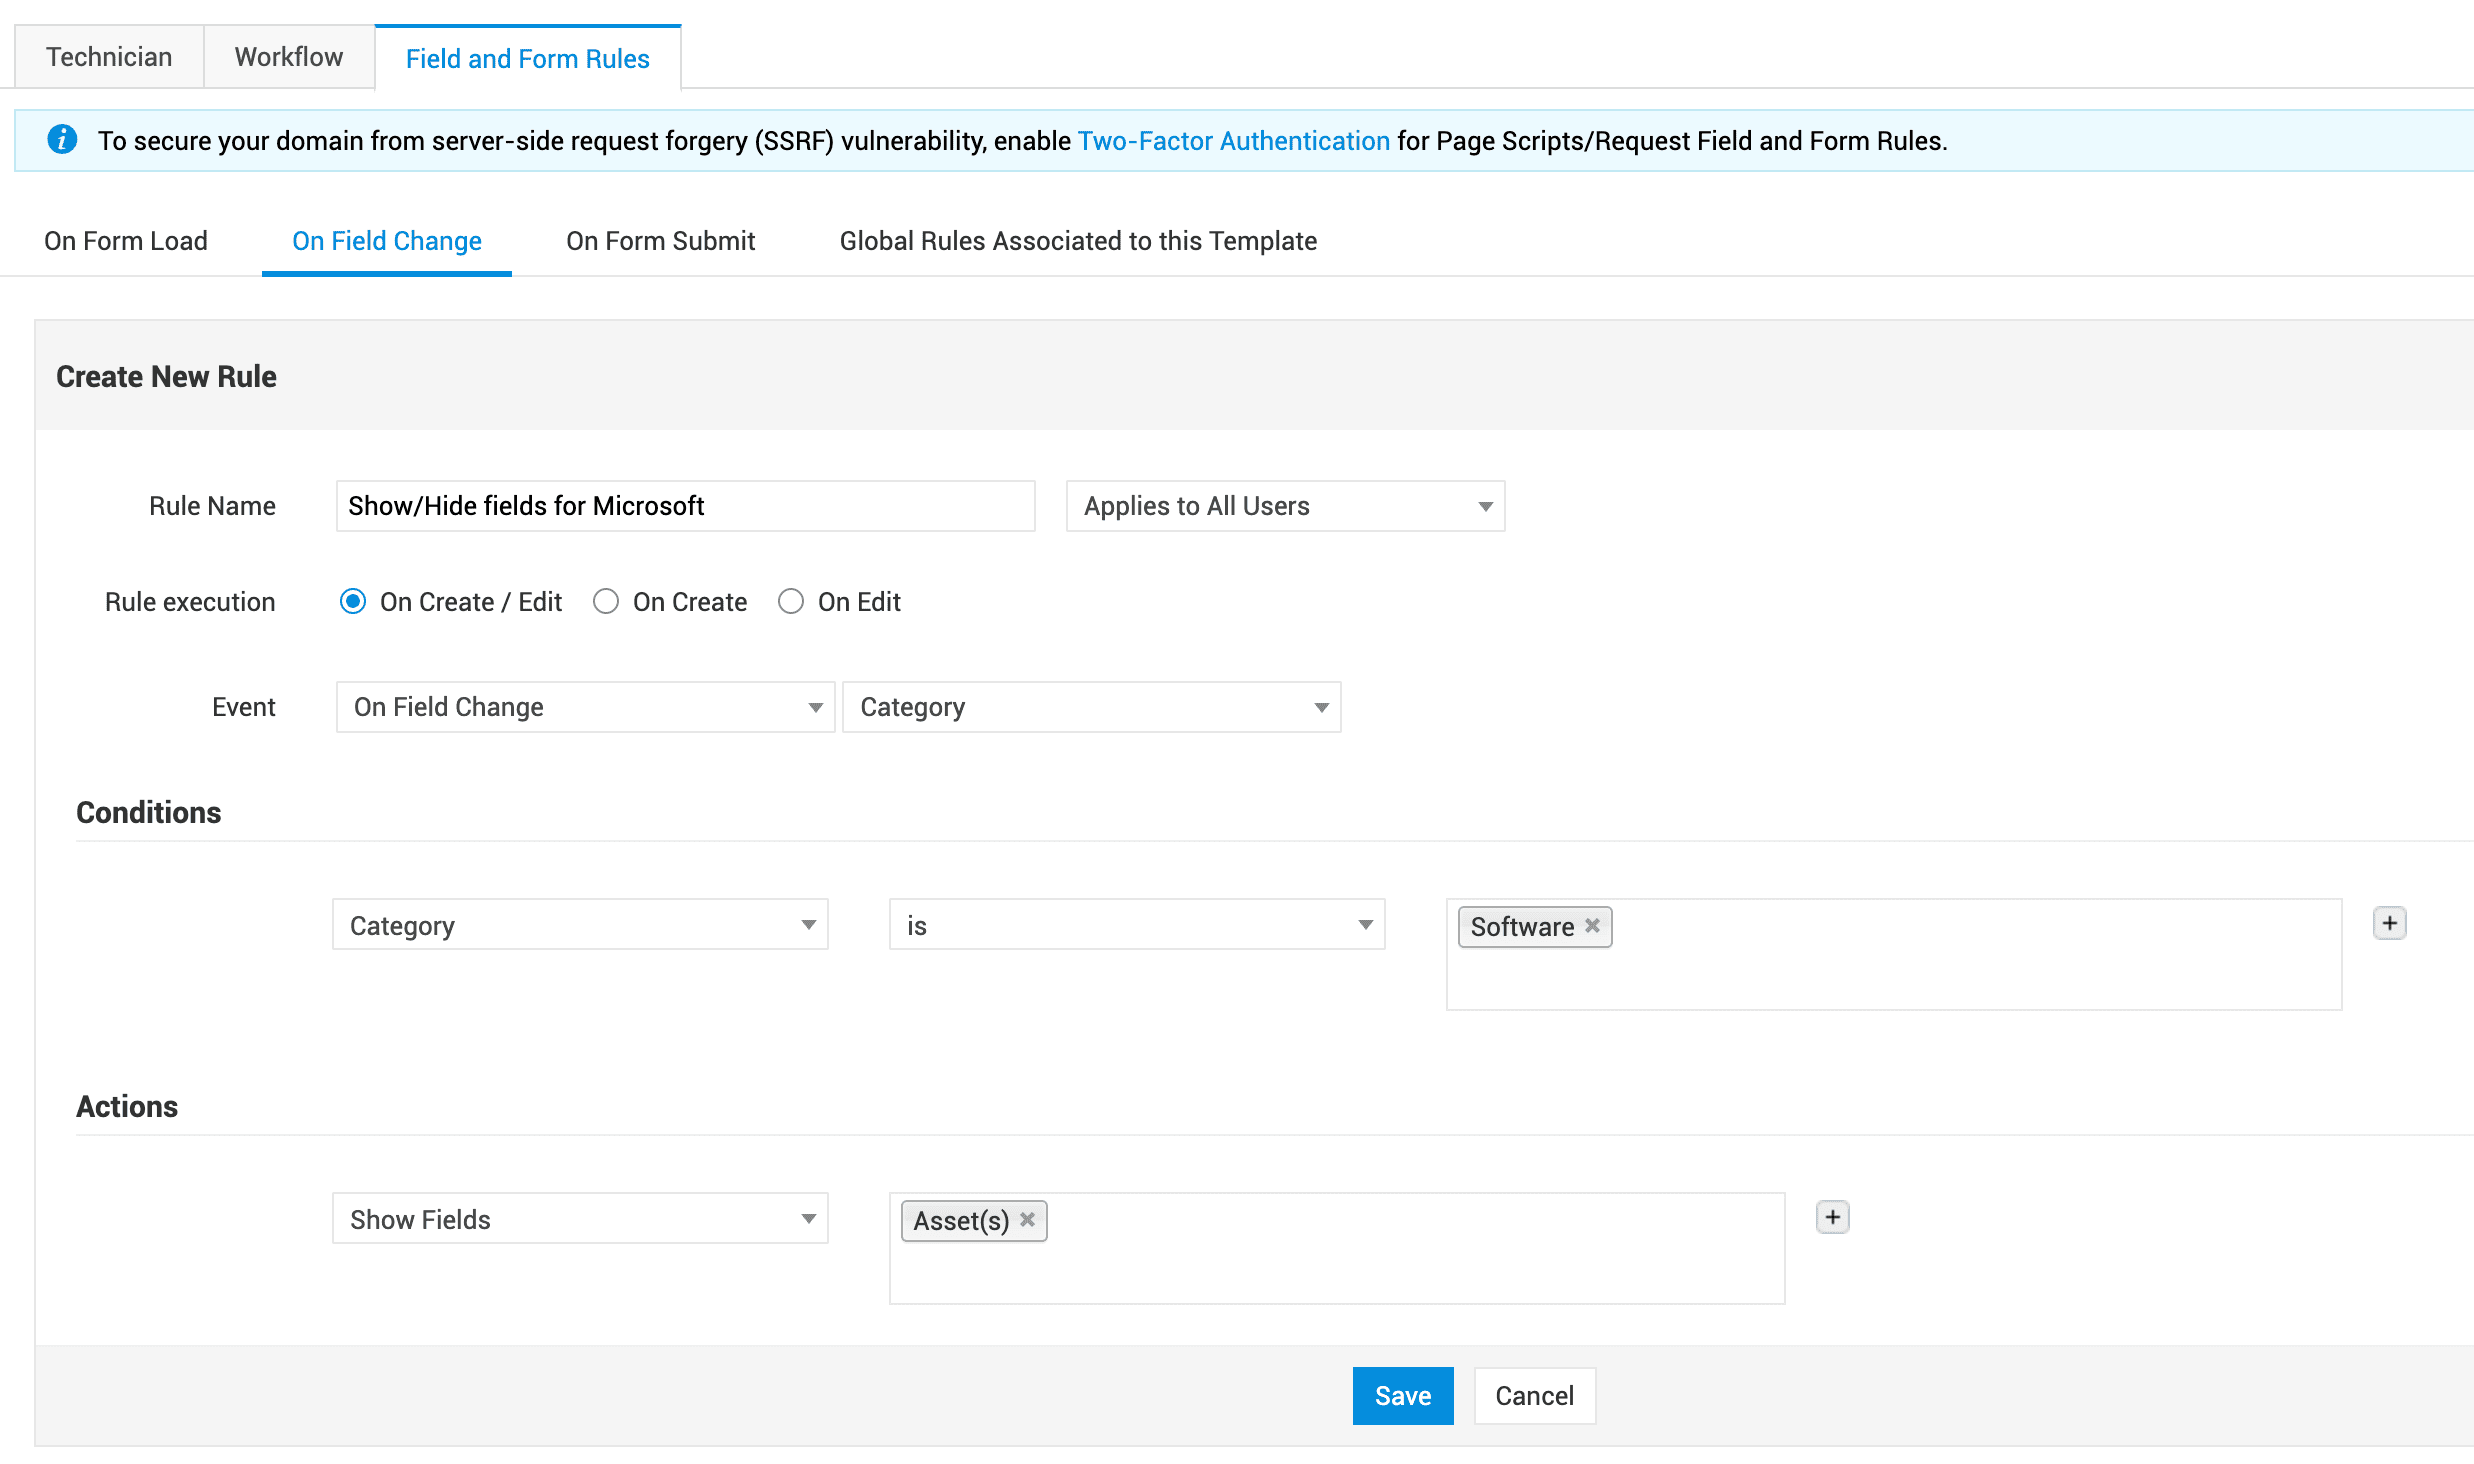The width and height of the screenshot is (2474, 1464).
Task: Open the Applies to All Users dropdown
Action: (1285, 506)
